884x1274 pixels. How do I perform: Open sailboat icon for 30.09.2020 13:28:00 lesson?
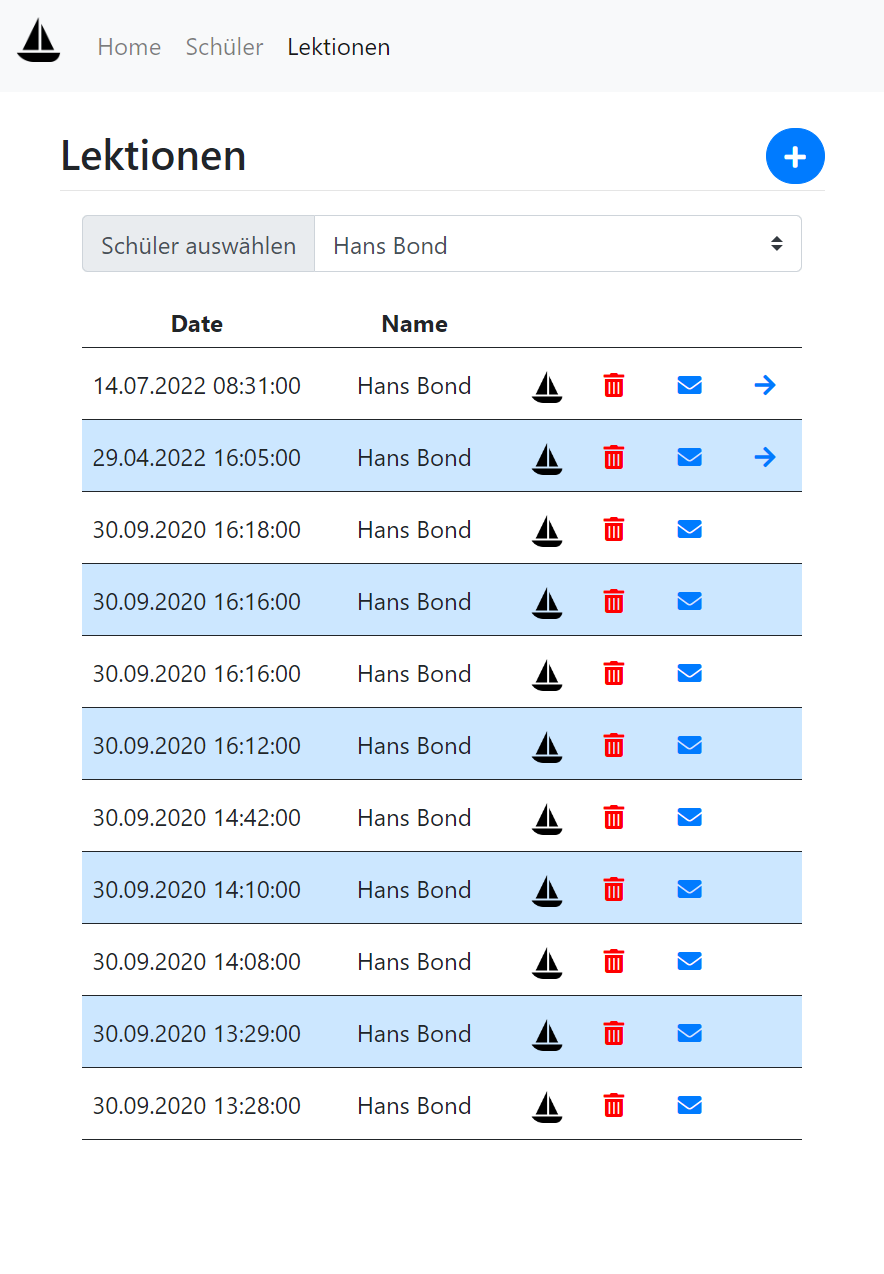pos(547,1106)
